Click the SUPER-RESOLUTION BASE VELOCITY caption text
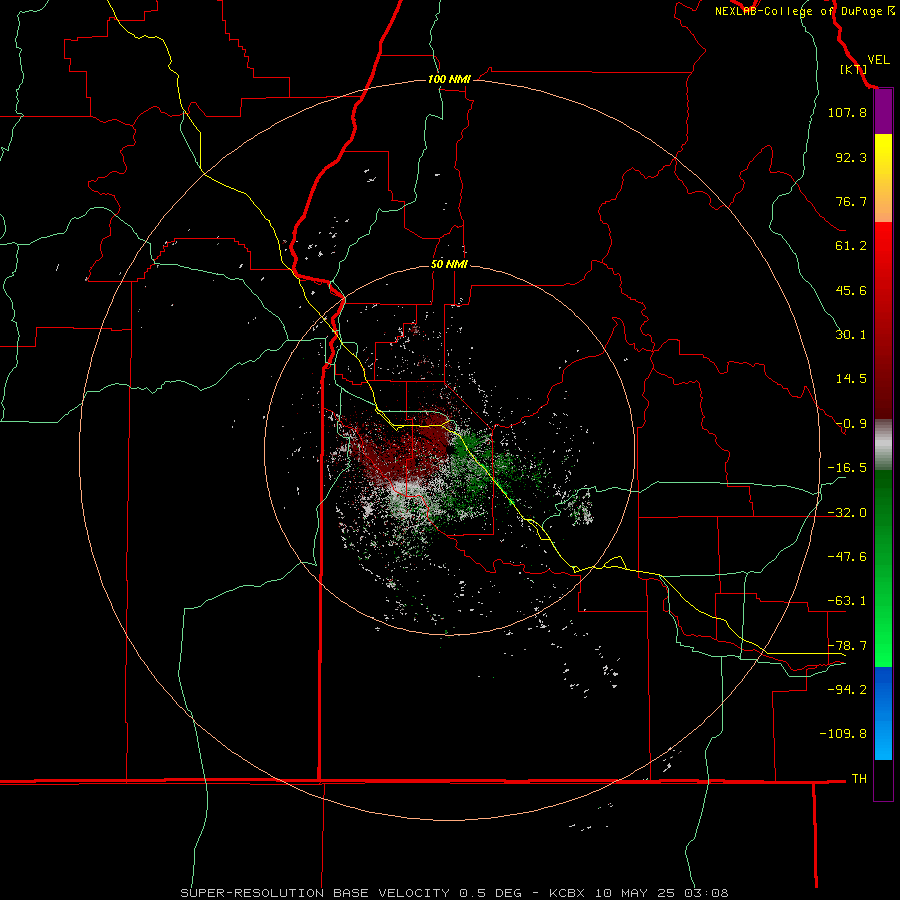This screenshot has height=900, width=900. tap(317, 893)
